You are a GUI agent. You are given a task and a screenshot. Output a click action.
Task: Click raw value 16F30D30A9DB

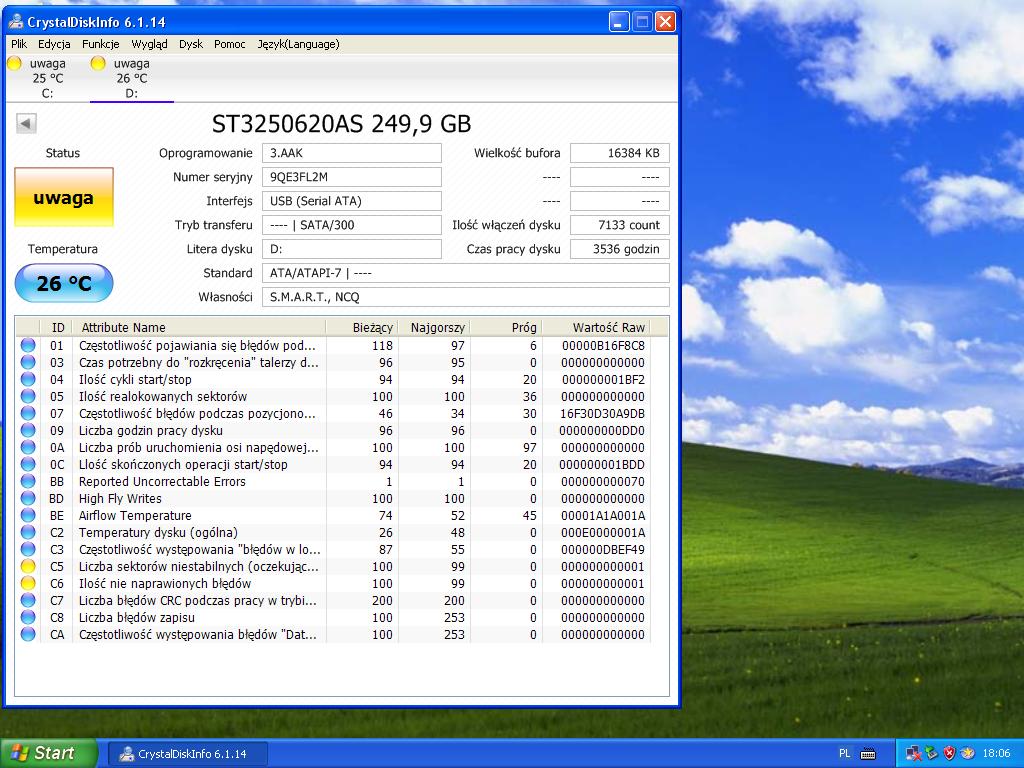click(x=602, y=413)
